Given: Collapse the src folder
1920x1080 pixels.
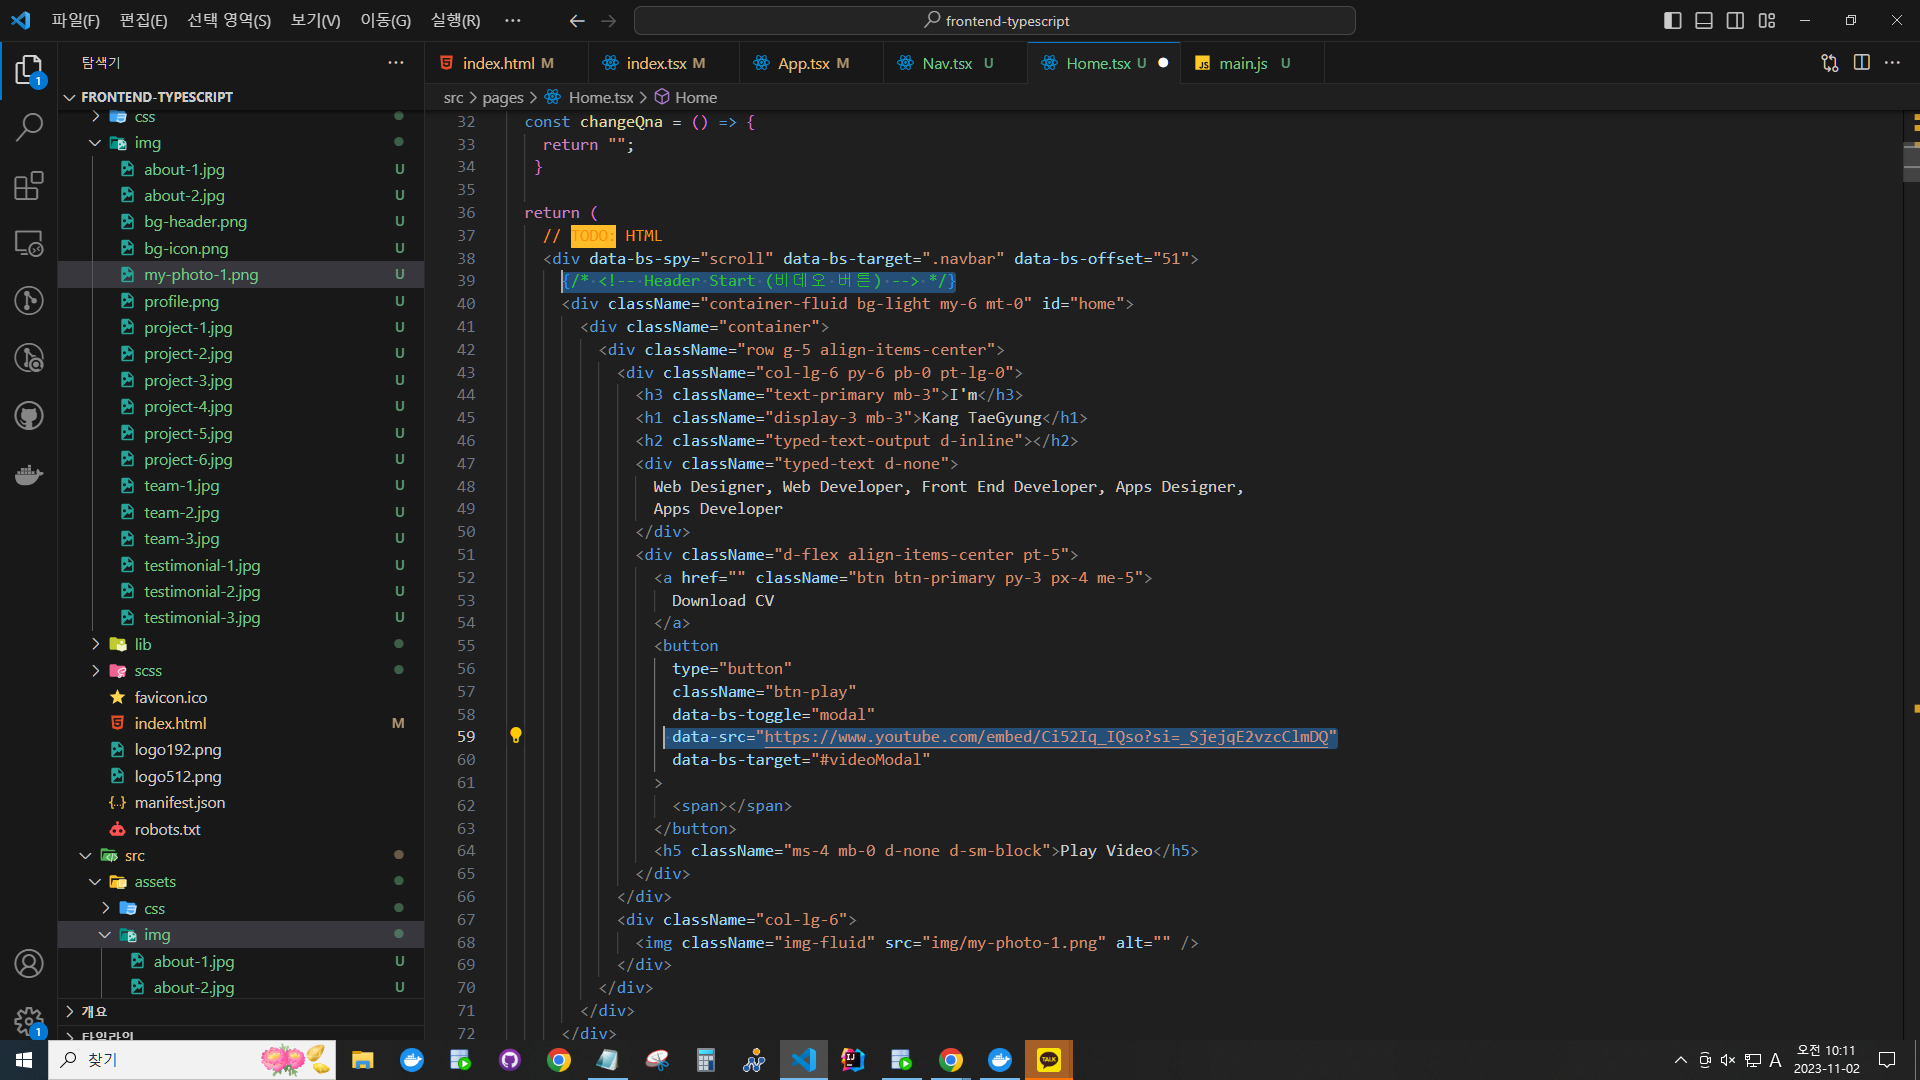Looking at the screenshot, I should 134,856.
